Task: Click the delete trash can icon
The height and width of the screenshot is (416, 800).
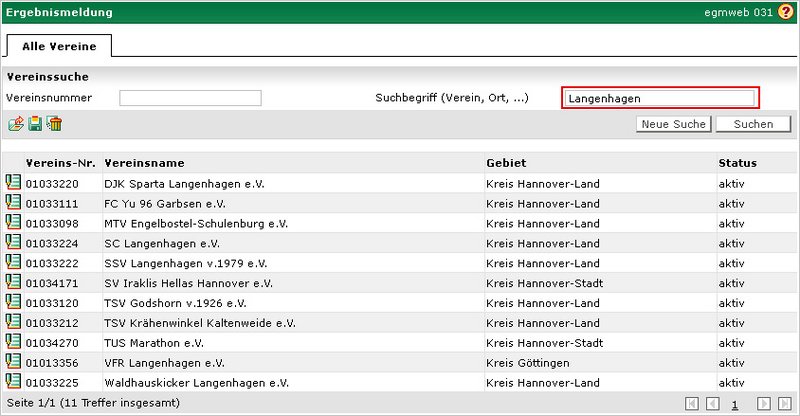Action: point(55,124)
